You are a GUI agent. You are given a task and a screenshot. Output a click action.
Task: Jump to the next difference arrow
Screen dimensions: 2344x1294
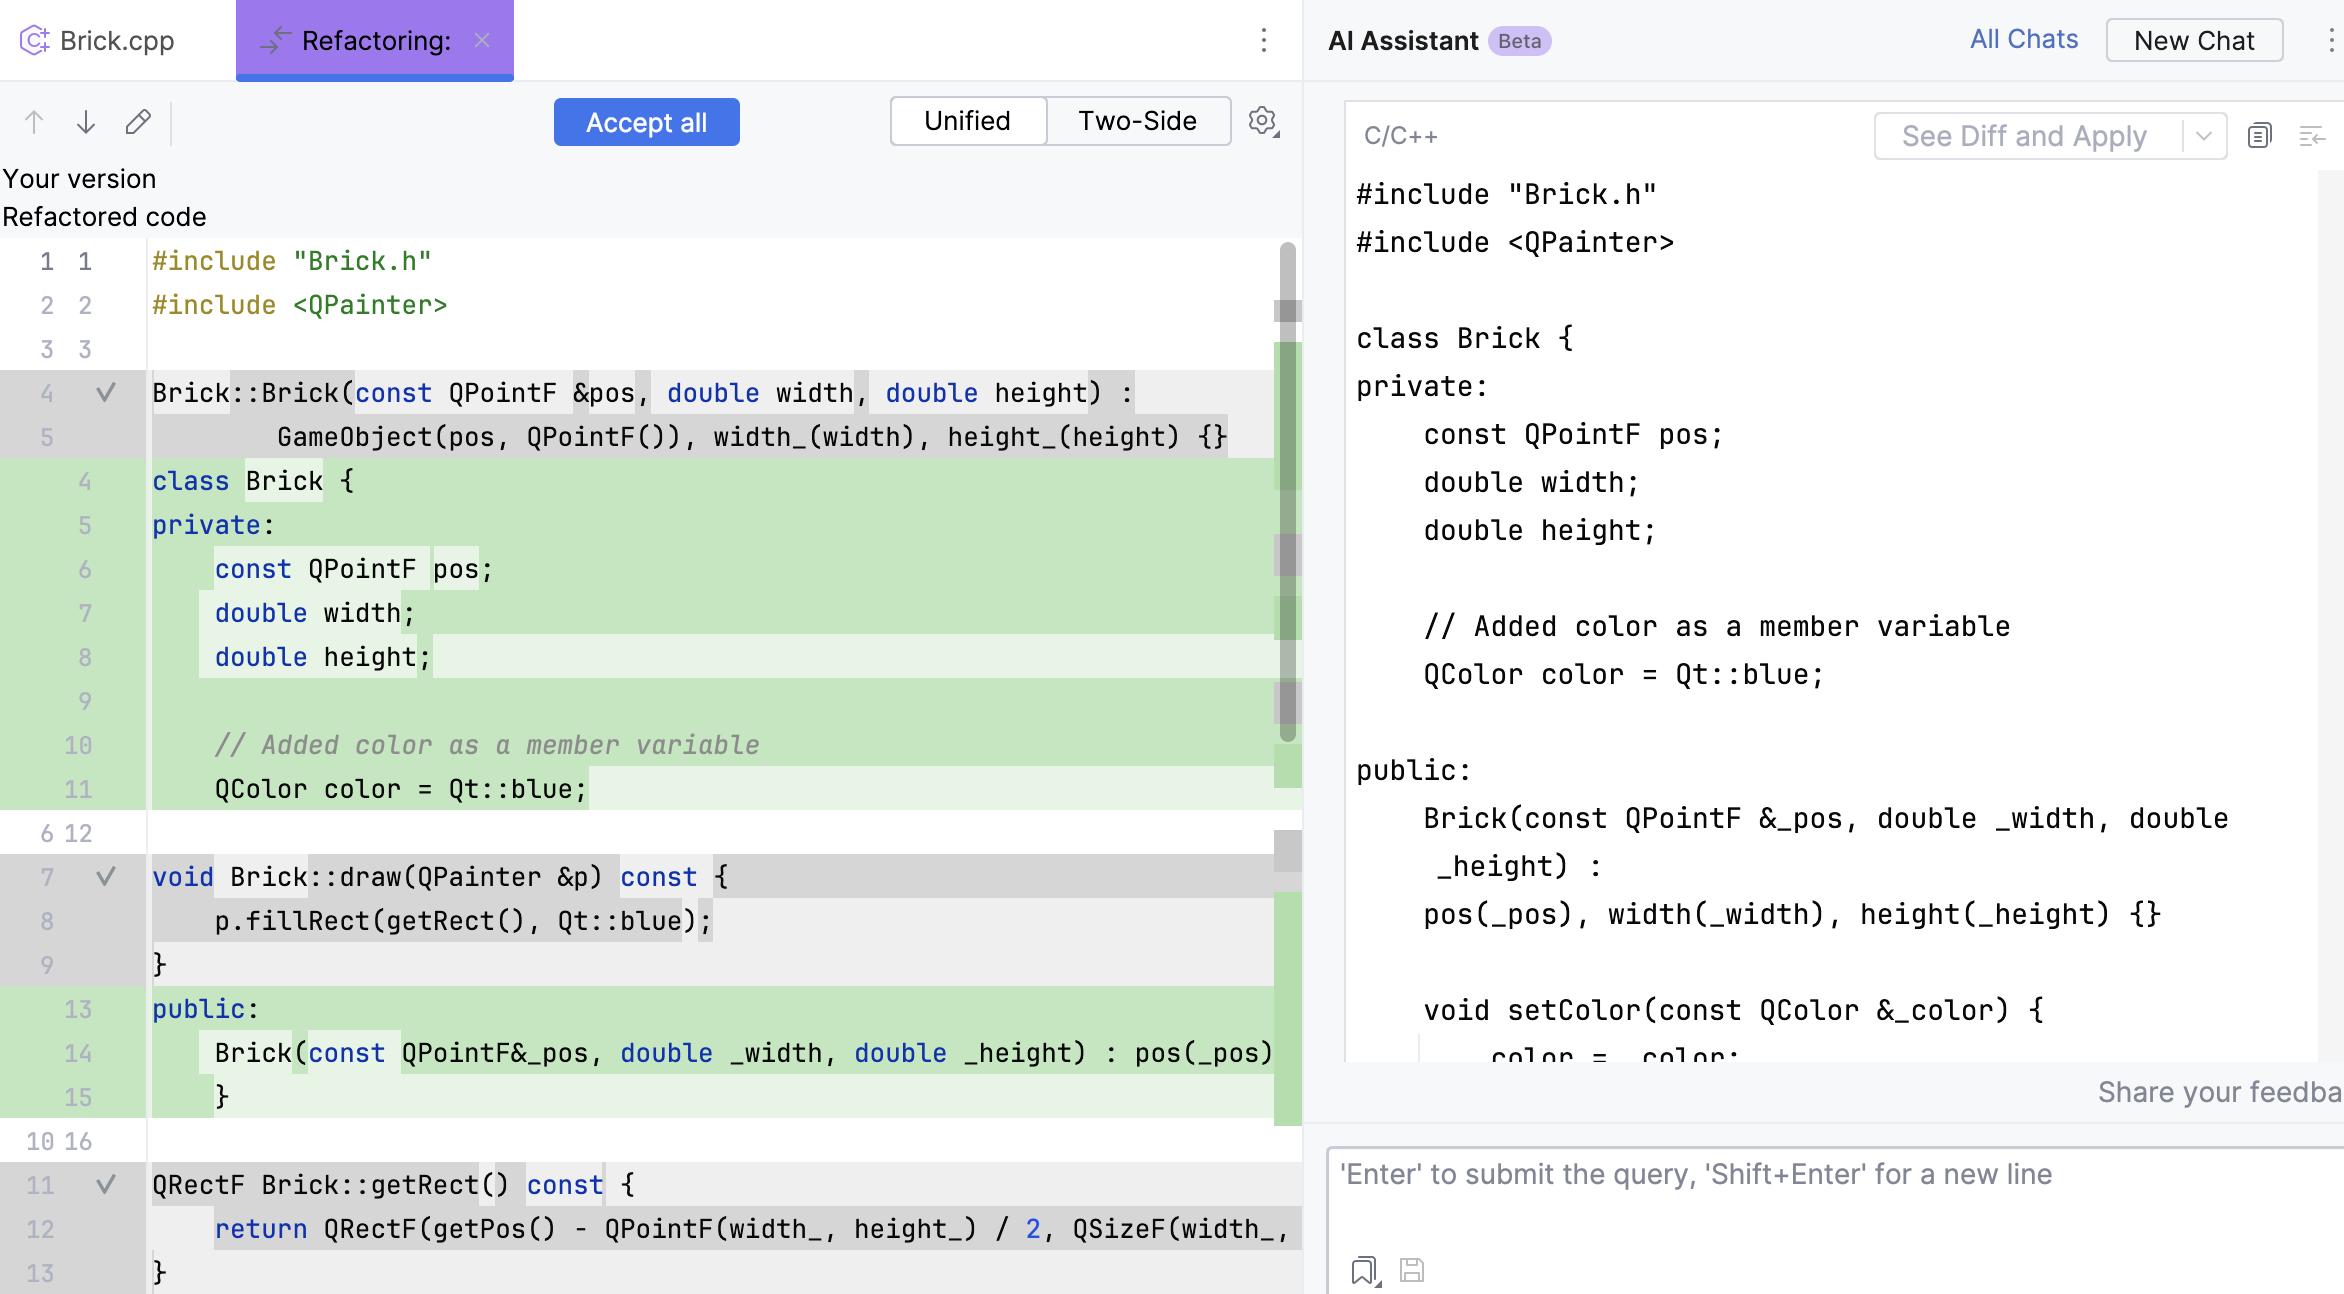pos(86,122)
